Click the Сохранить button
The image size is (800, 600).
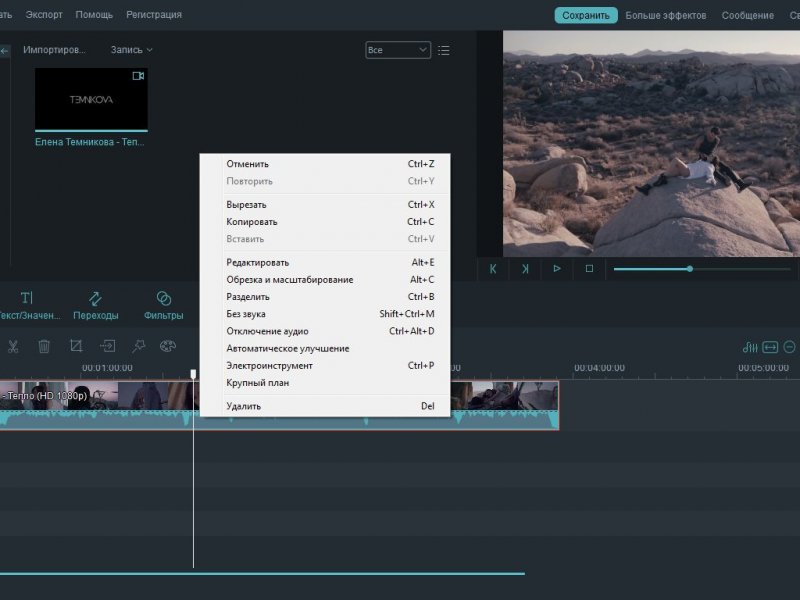(x=586, y=15)
